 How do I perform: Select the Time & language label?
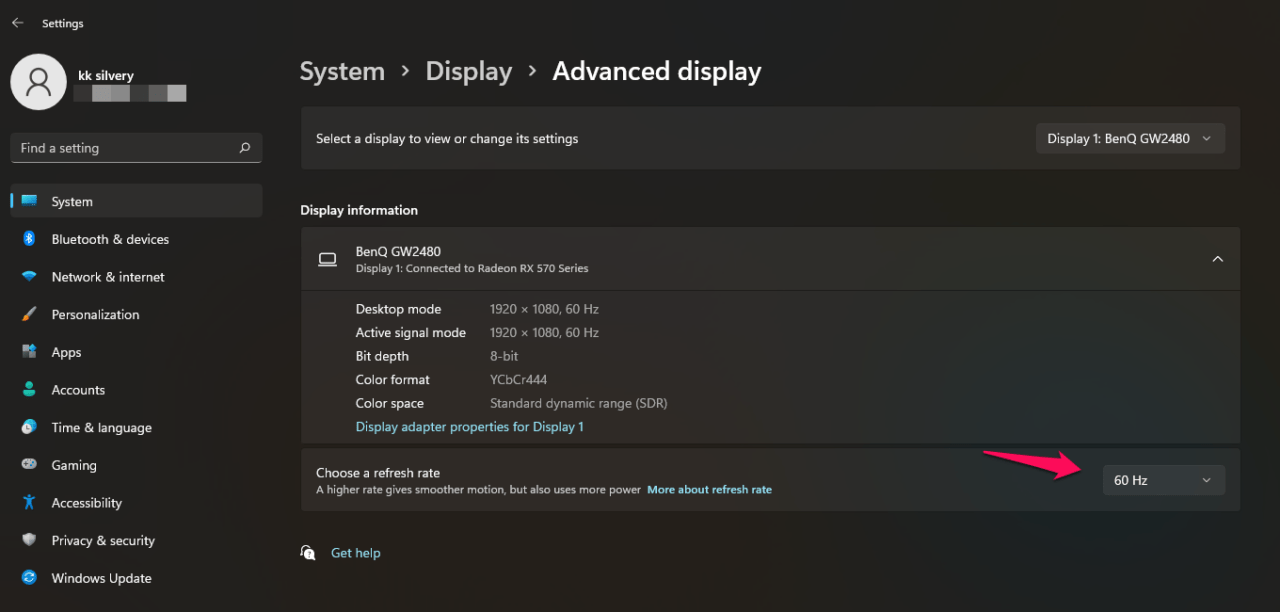pos(102,427)
